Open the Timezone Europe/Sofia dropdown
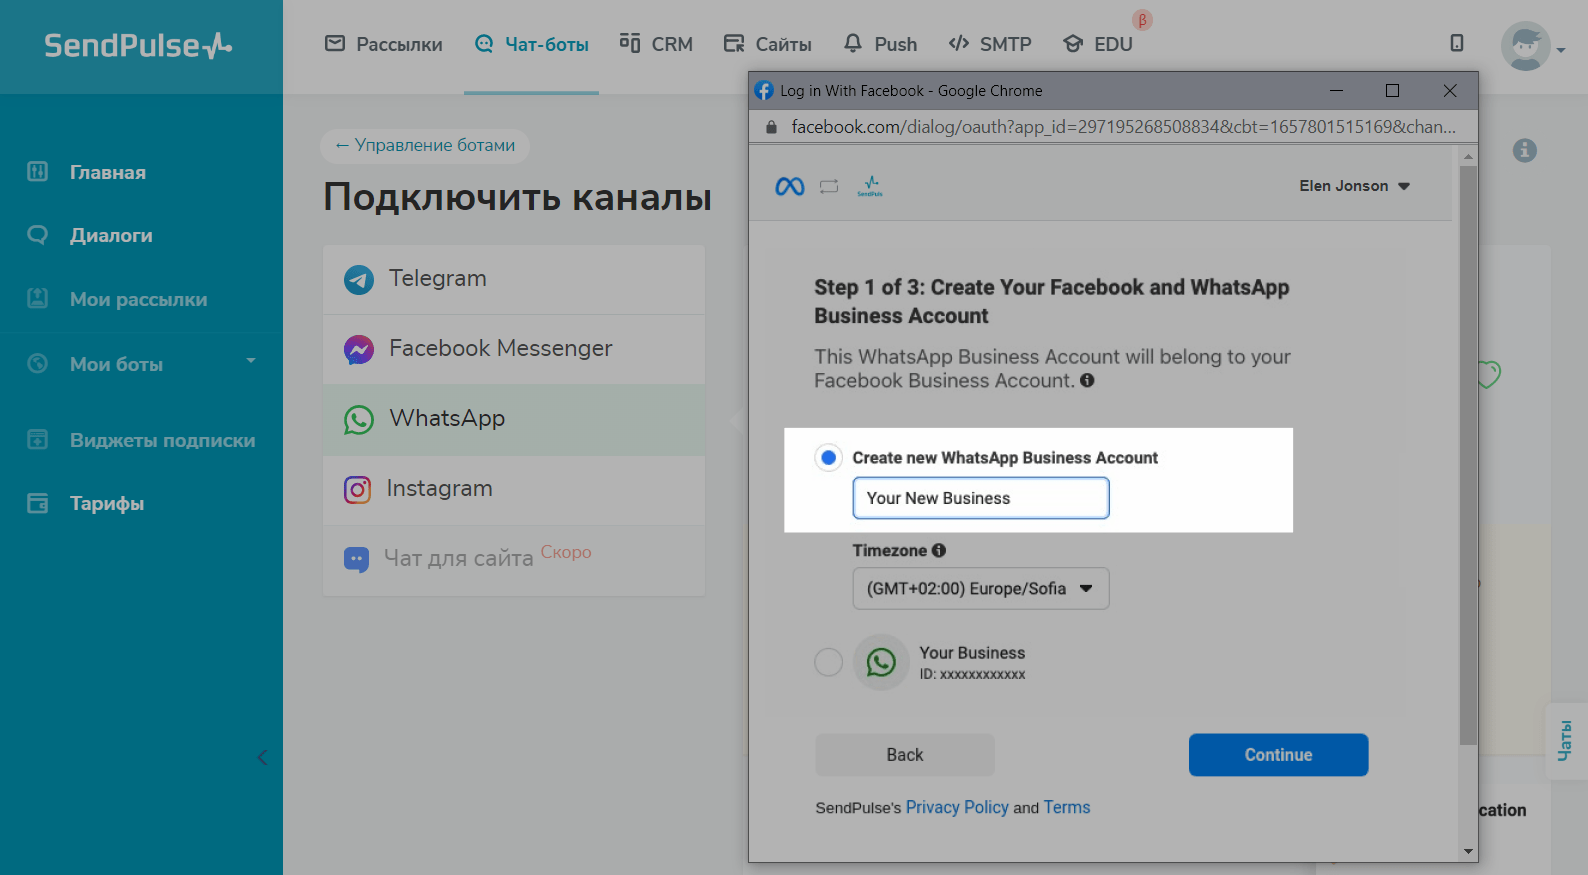Viewport: 1588px width, 875px height. pos(980,589)
